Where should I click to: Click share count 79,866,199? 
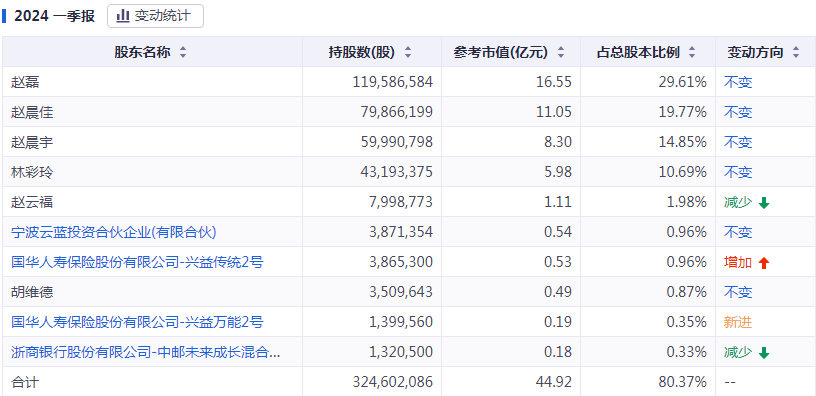pos(397,112)
